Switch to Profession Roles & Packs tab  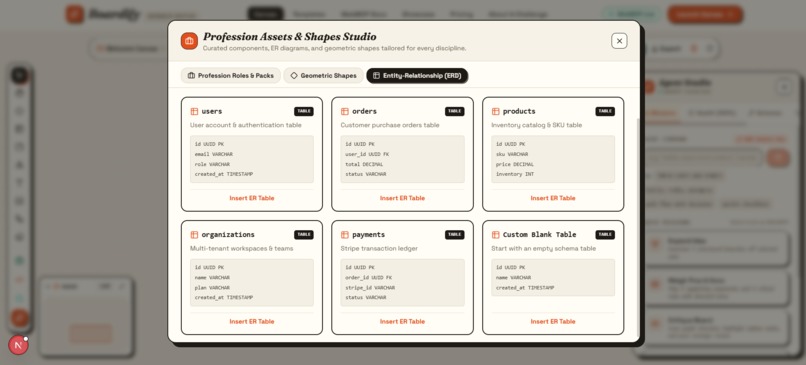point(231,76)
